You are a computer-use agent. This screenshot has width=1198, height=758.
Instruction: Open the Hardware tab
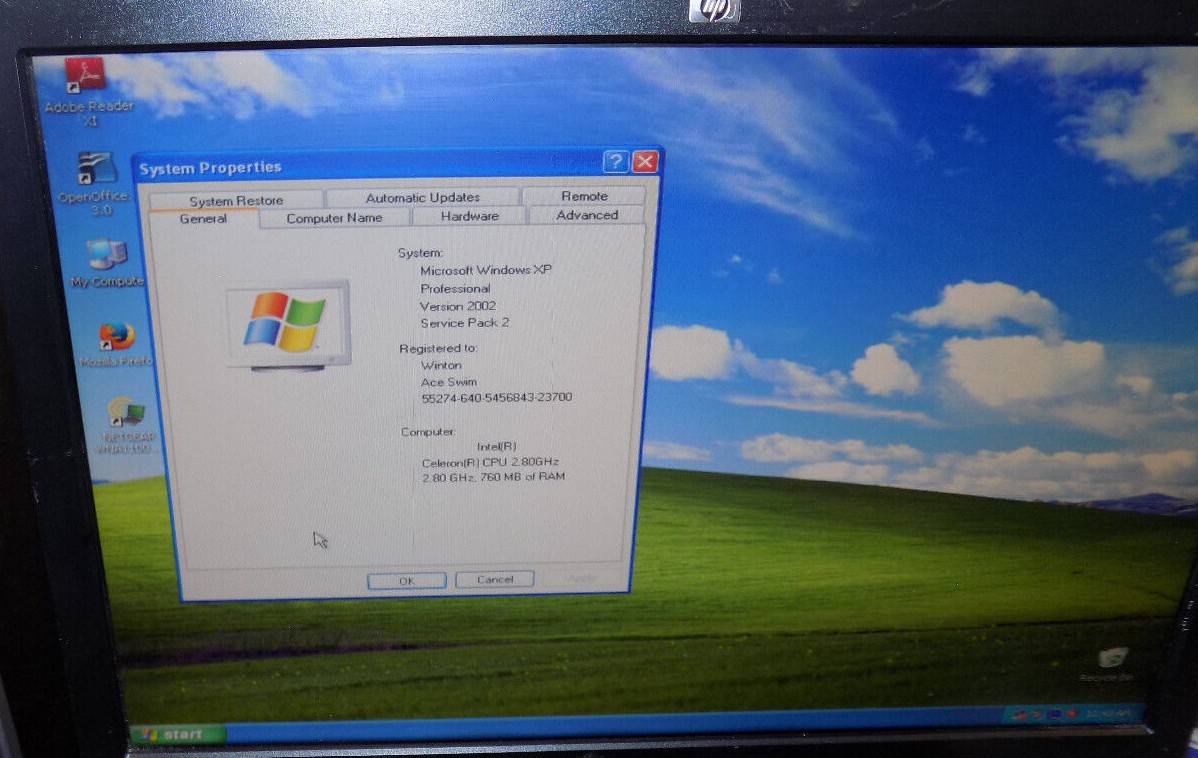pos(470,216)
